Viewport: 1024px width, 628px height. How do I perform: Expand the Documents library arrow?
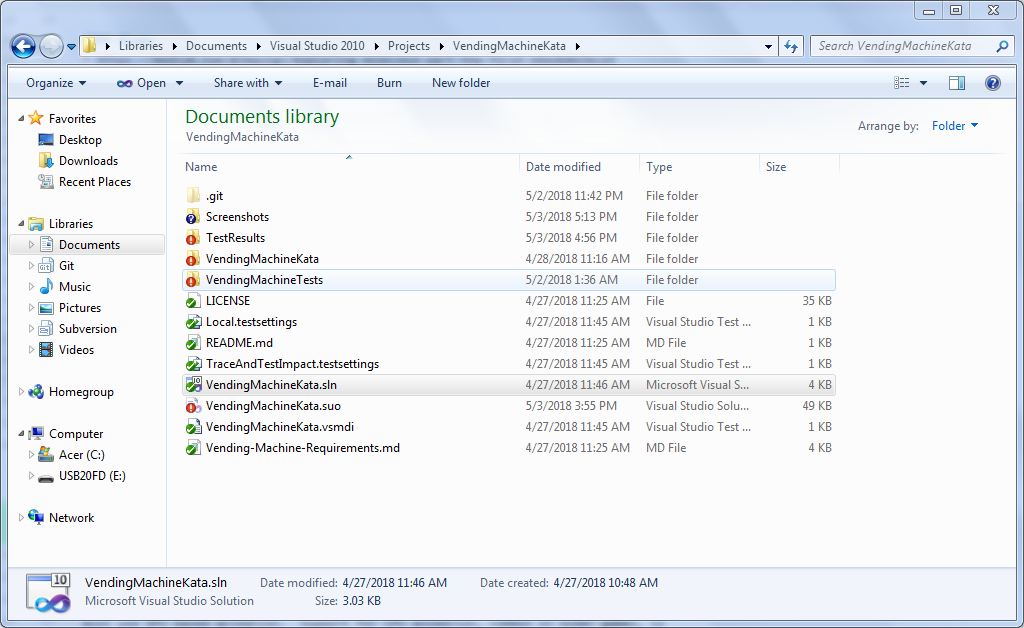click(31, 244)
